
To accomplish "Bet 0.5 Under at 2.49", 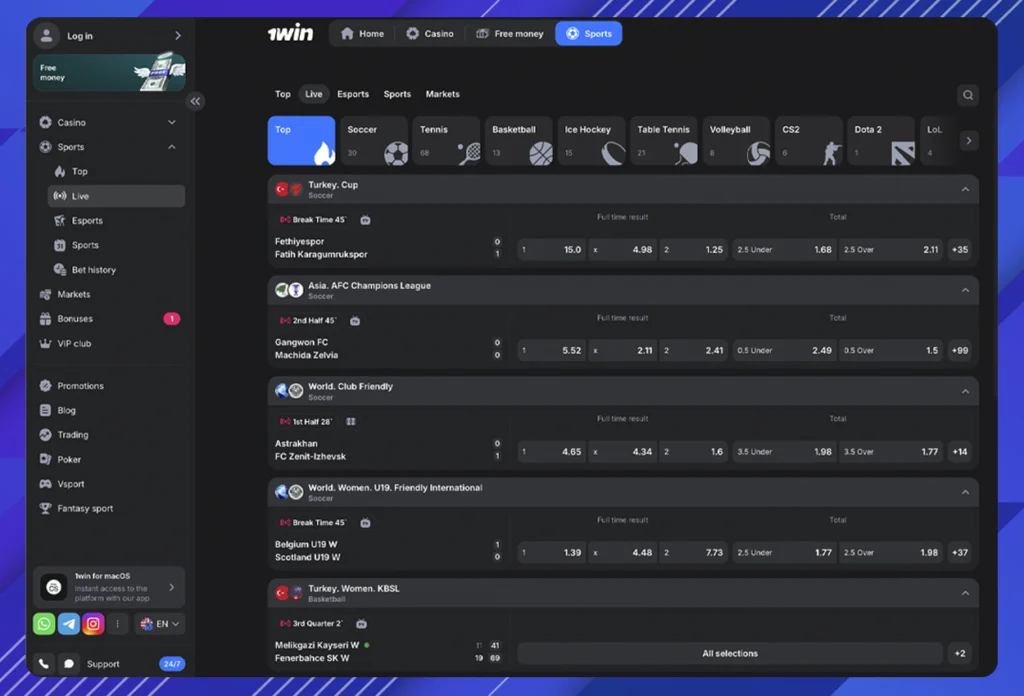I will (784, 351).
